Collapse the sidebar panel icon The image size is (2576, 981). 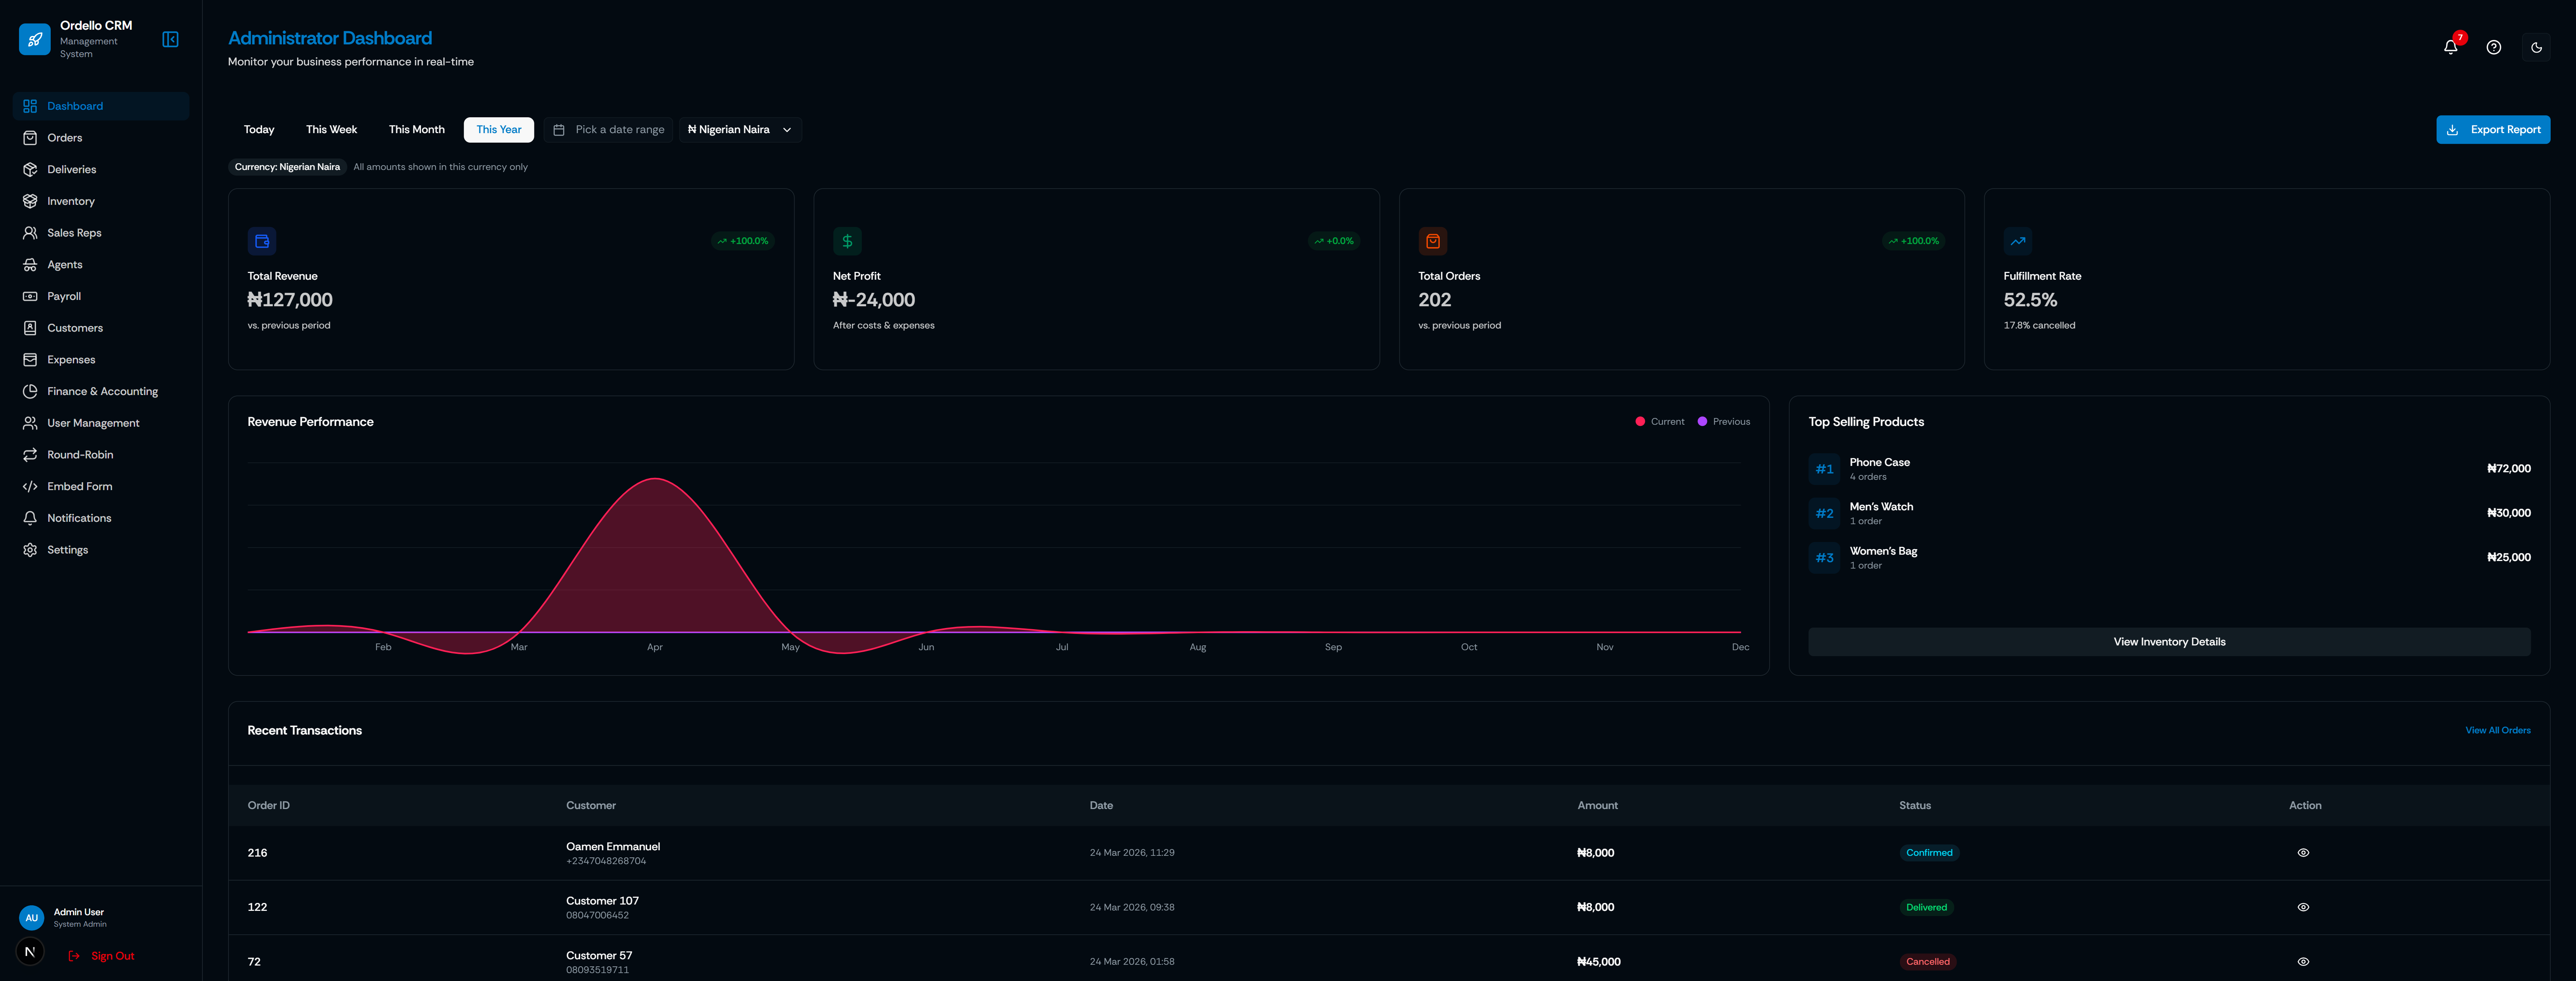(170, 39)
